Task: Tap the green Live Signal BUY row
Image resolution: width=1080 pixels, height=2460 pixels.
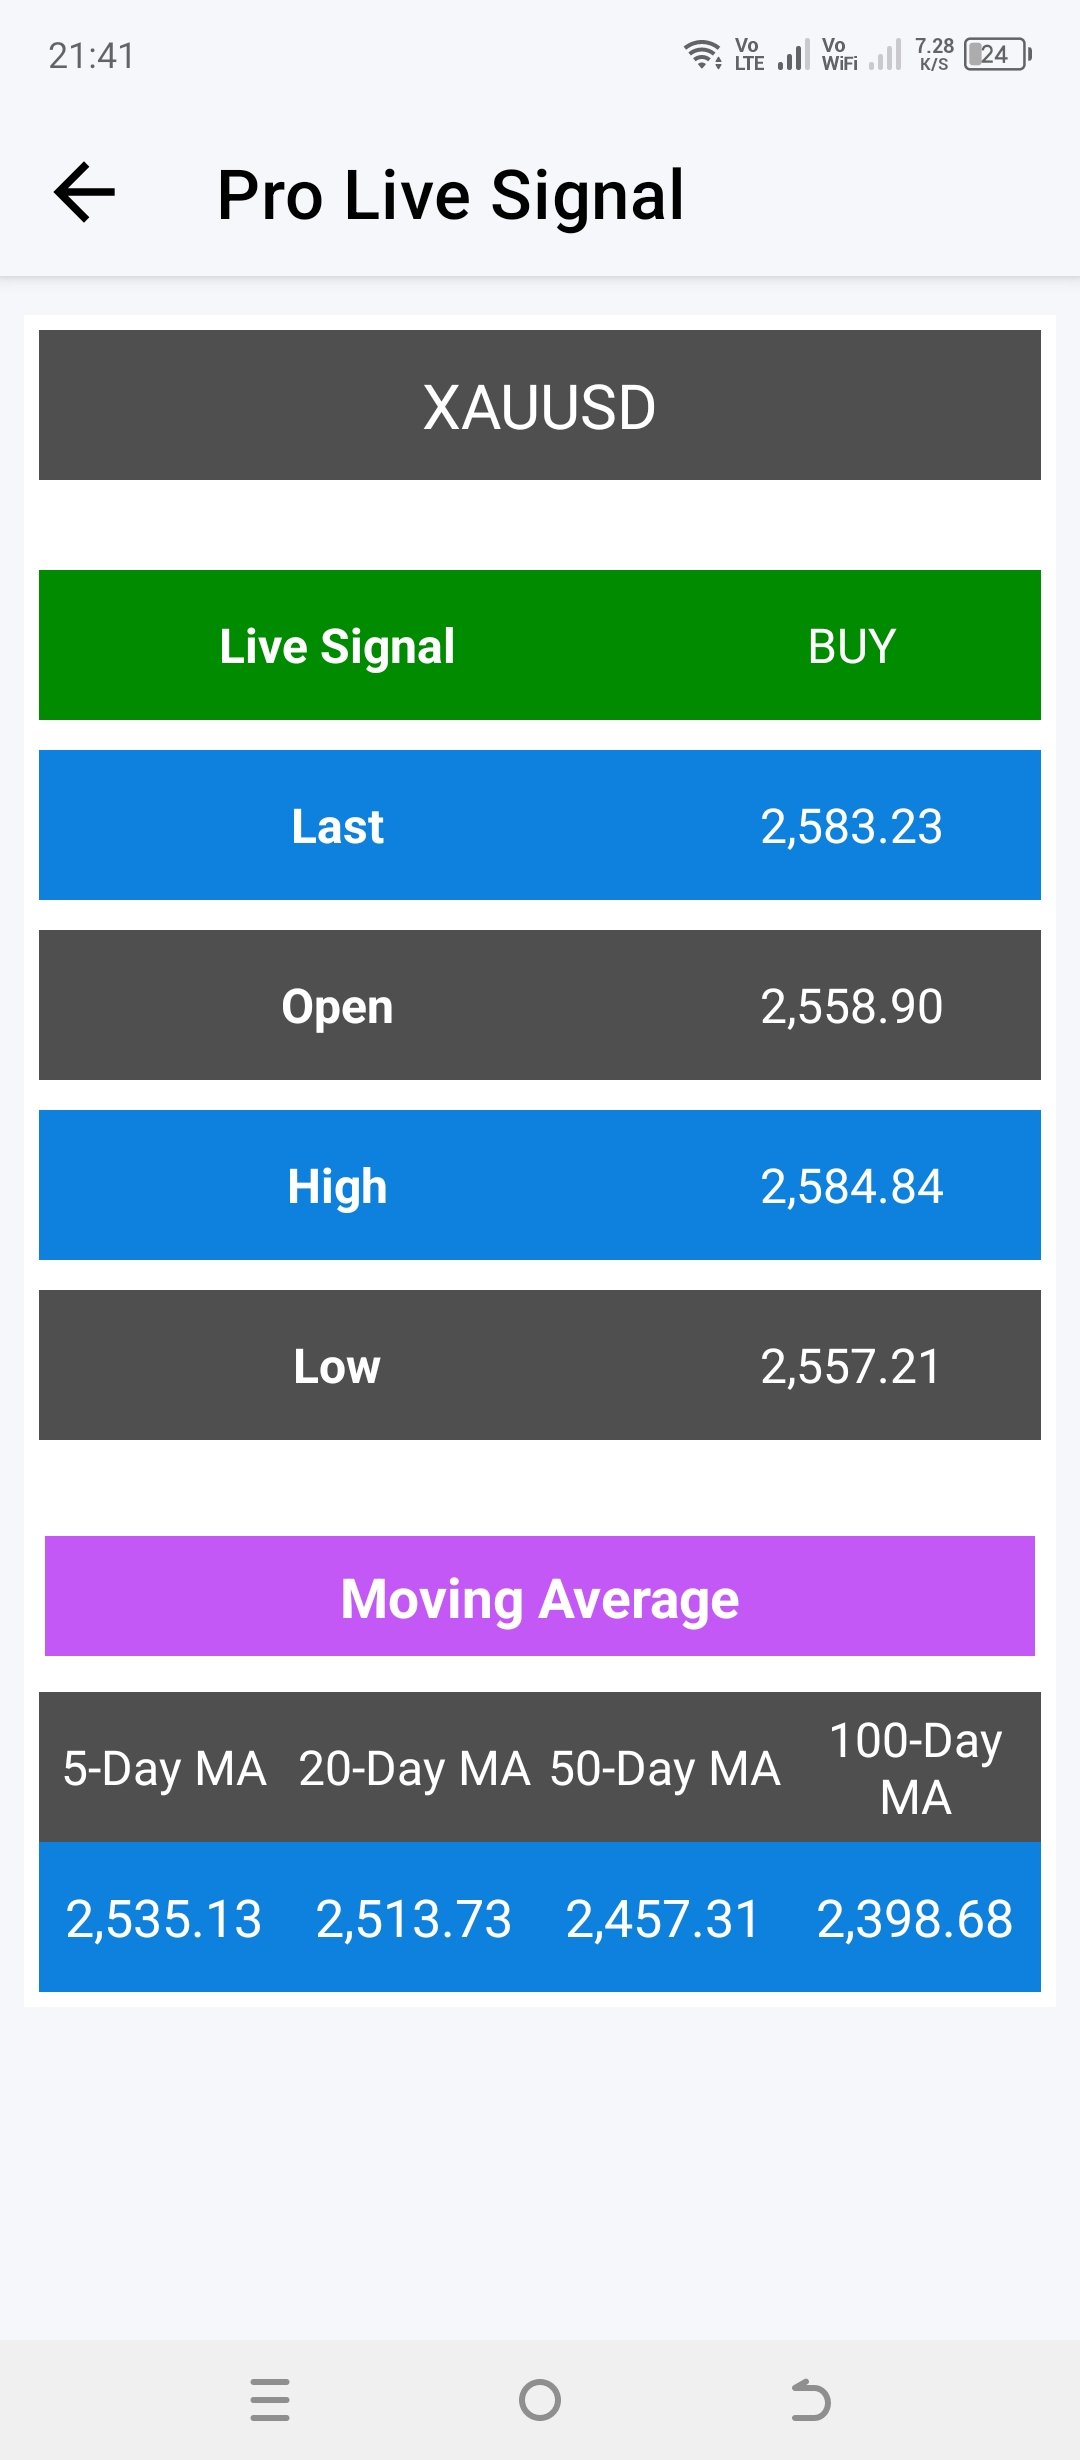Action: [x=540, y=645]
